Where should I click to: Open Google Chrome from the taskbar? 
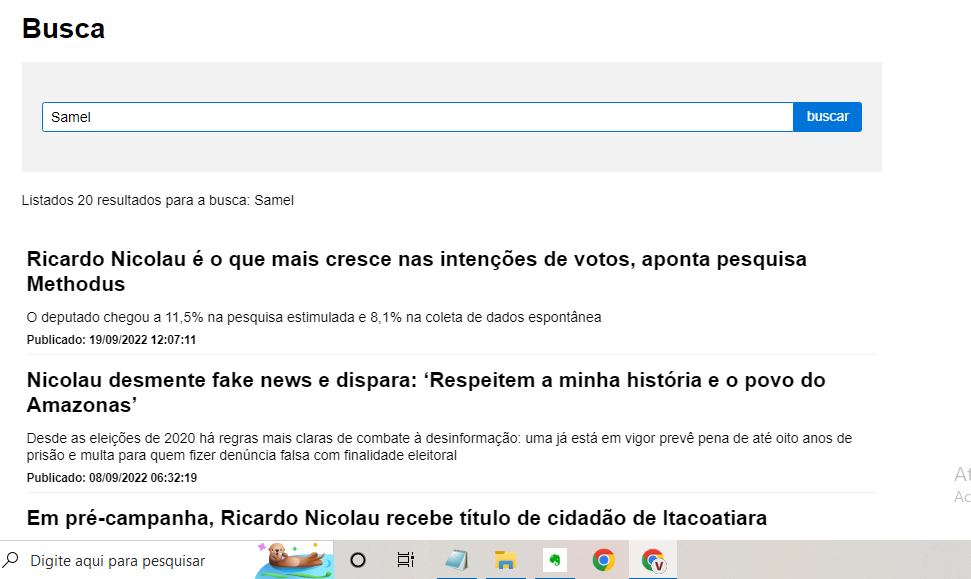[x=603, y=560]
